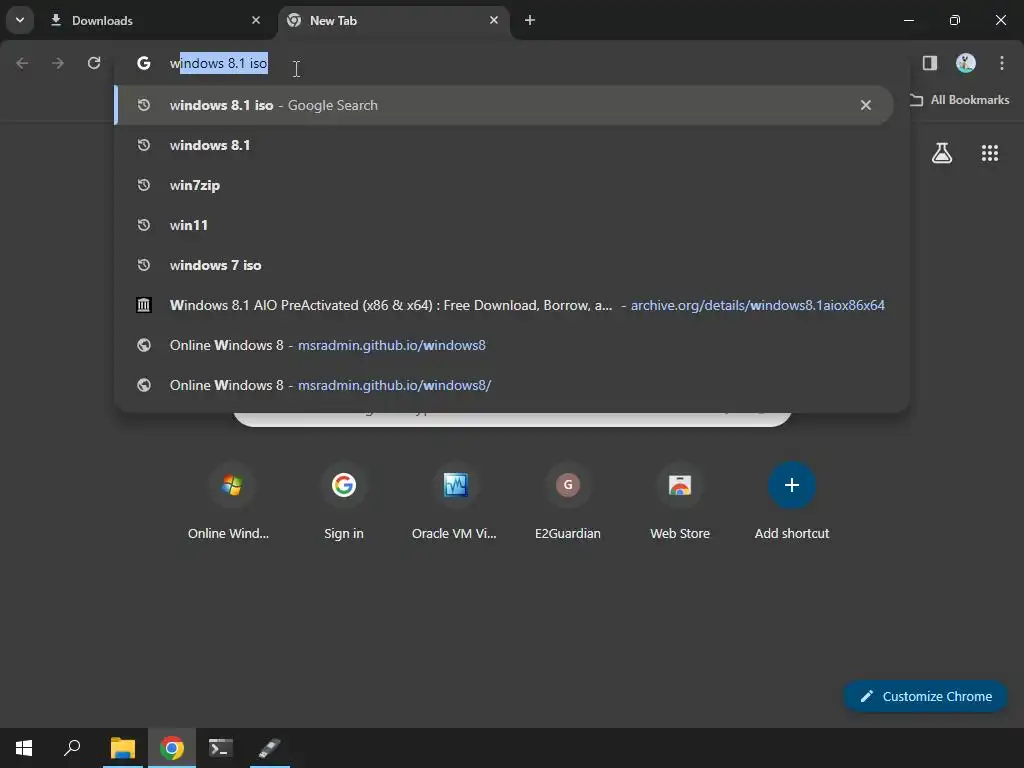Open the Chrome side panel

coord(929,63)
